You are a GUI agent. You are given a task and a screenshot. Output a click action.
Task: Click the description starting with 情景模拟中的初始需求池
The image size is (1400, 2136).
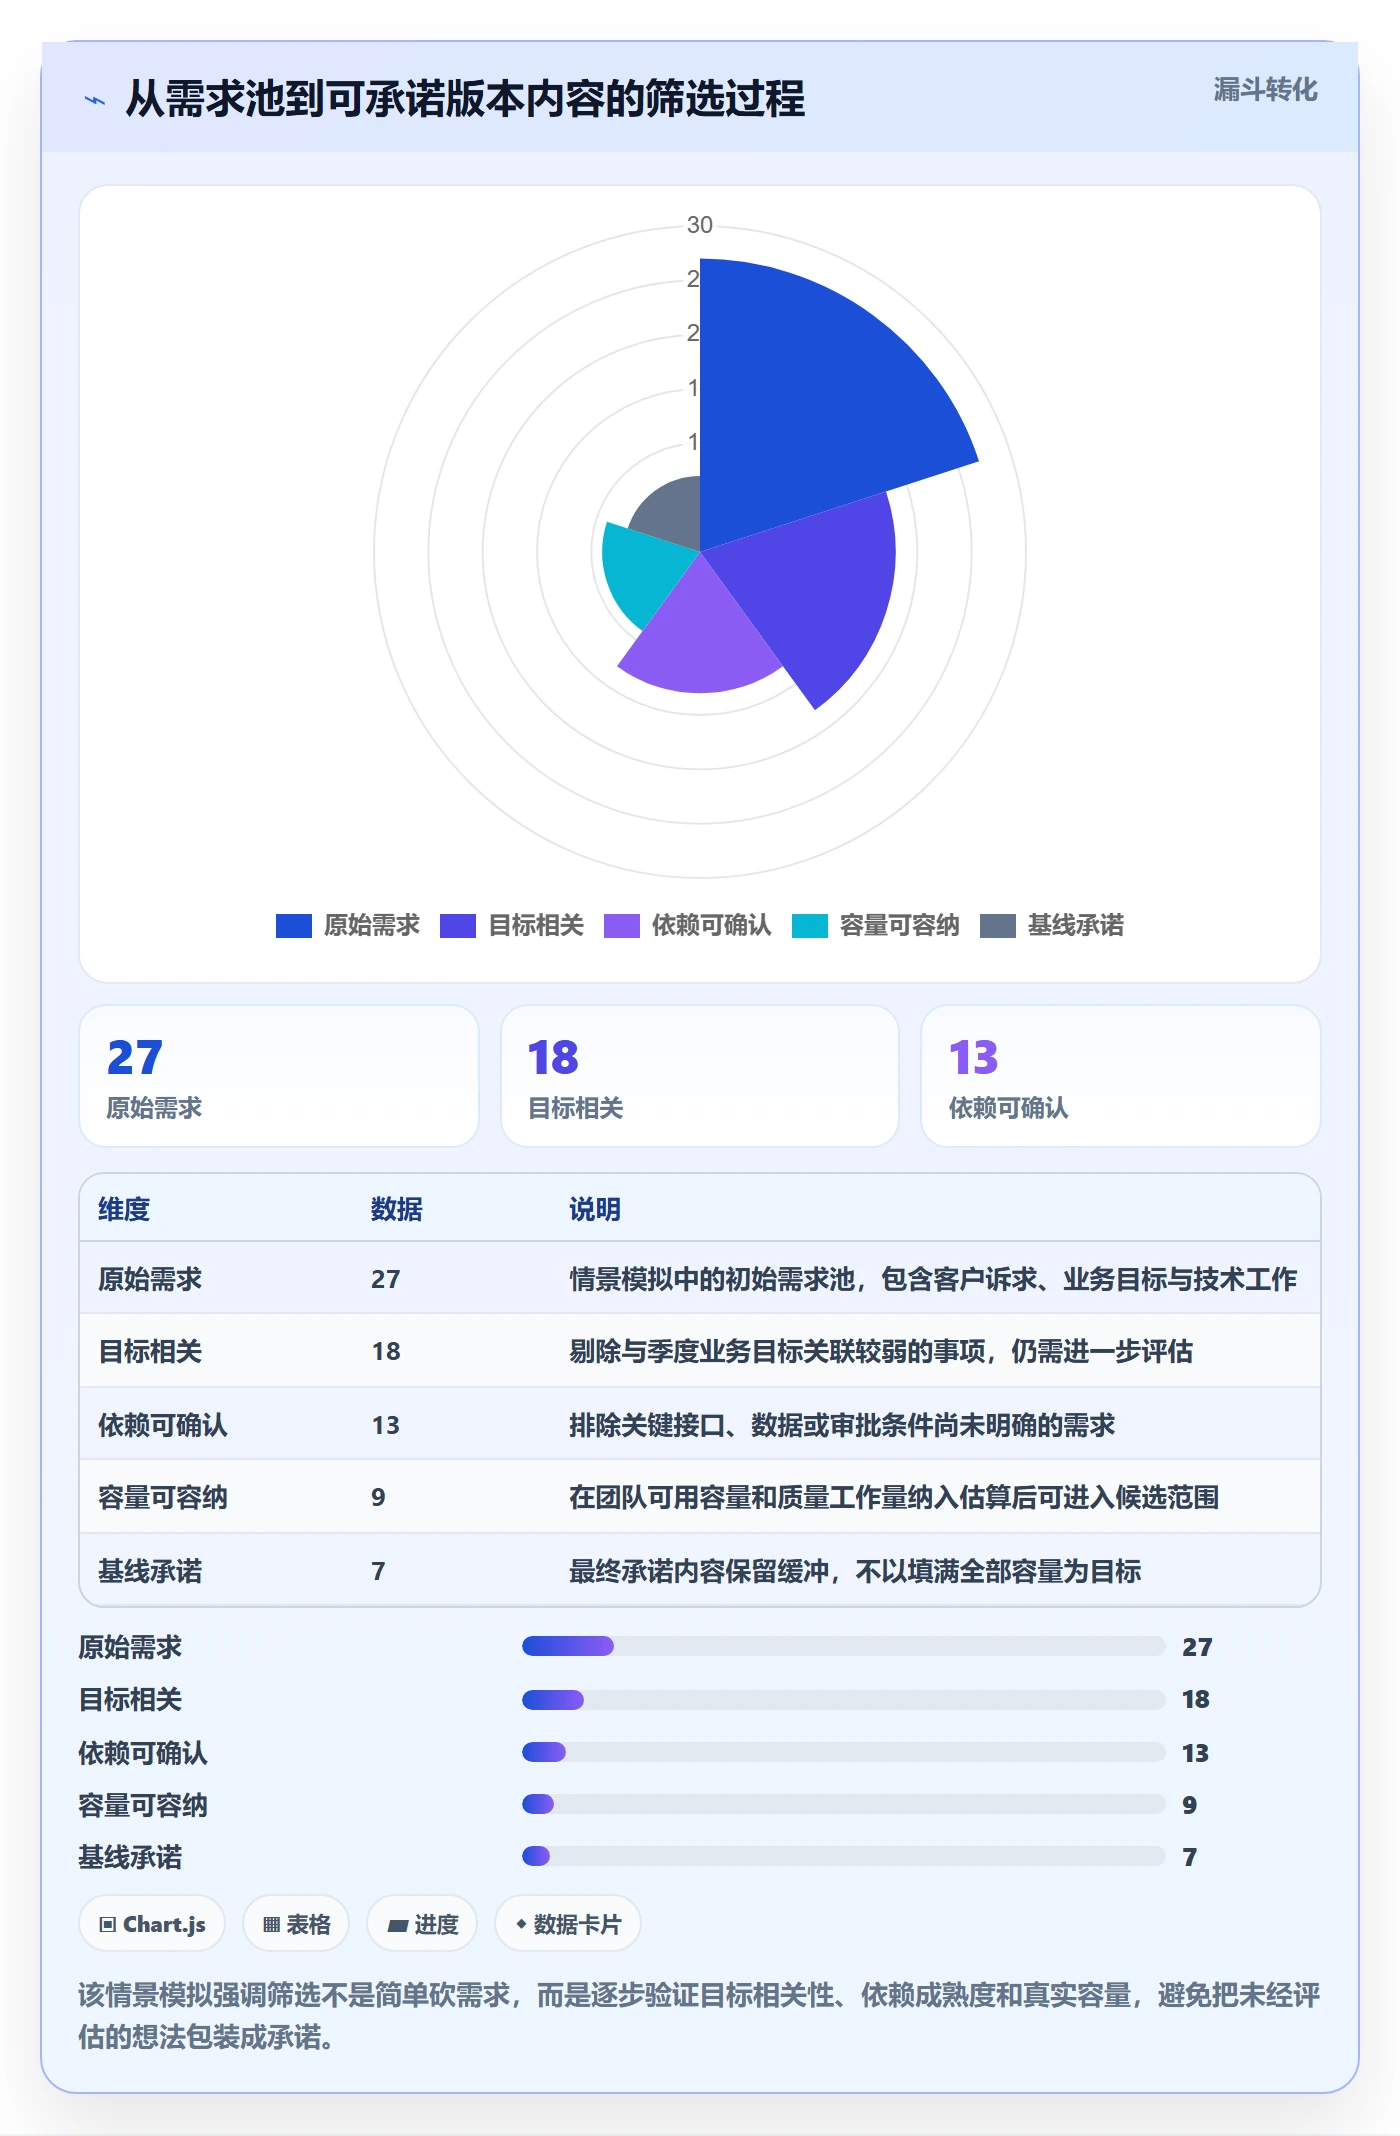tap(933, 1279)
